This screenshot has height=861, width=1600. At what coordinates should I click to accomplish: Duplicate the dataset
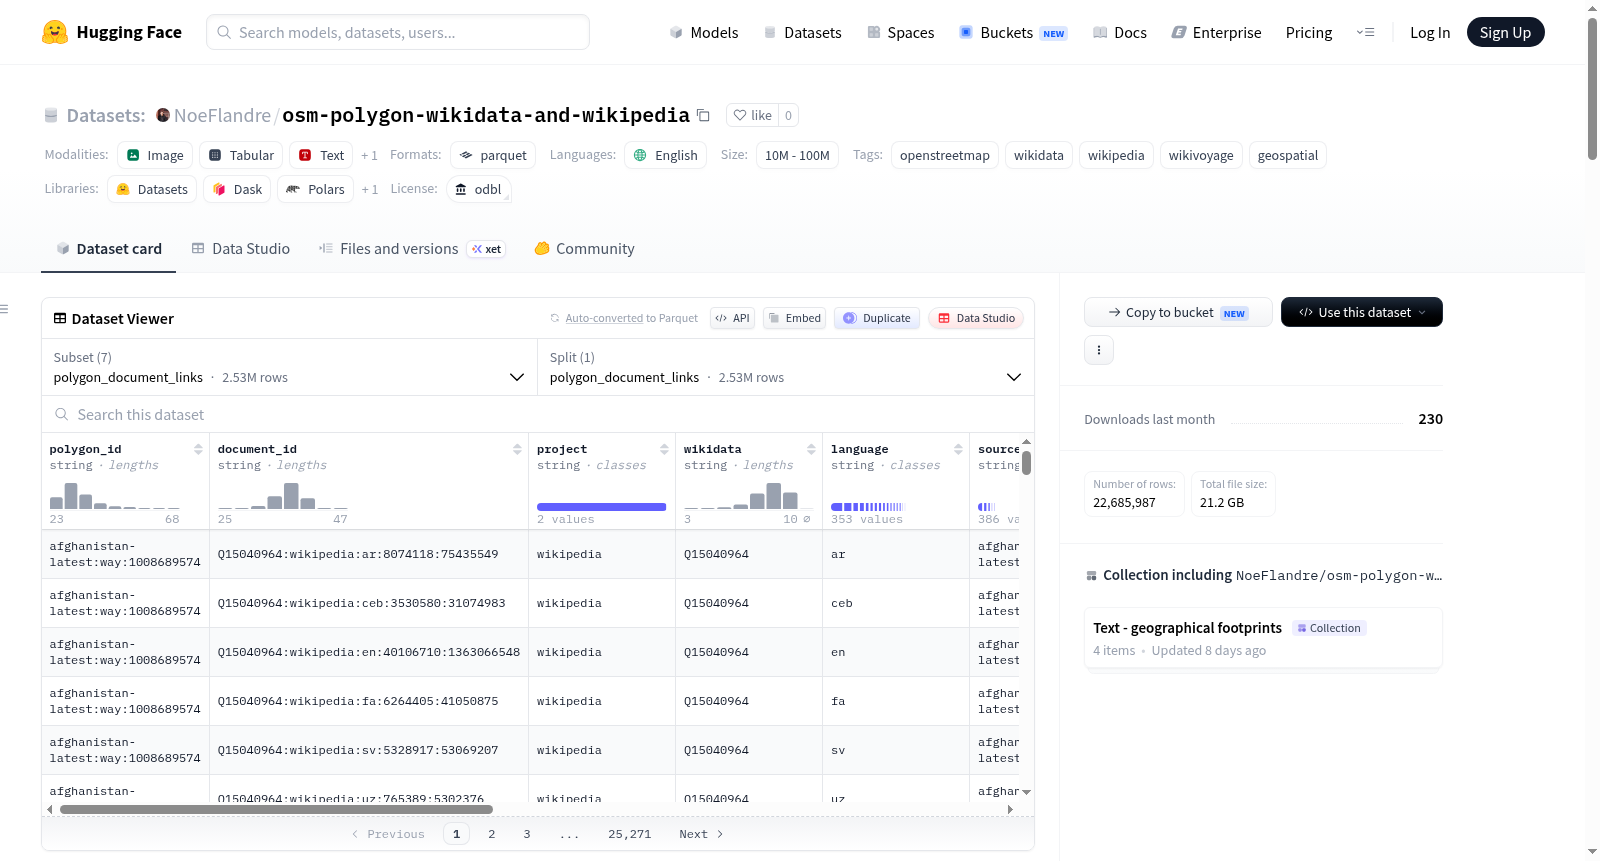coord(877,318)
